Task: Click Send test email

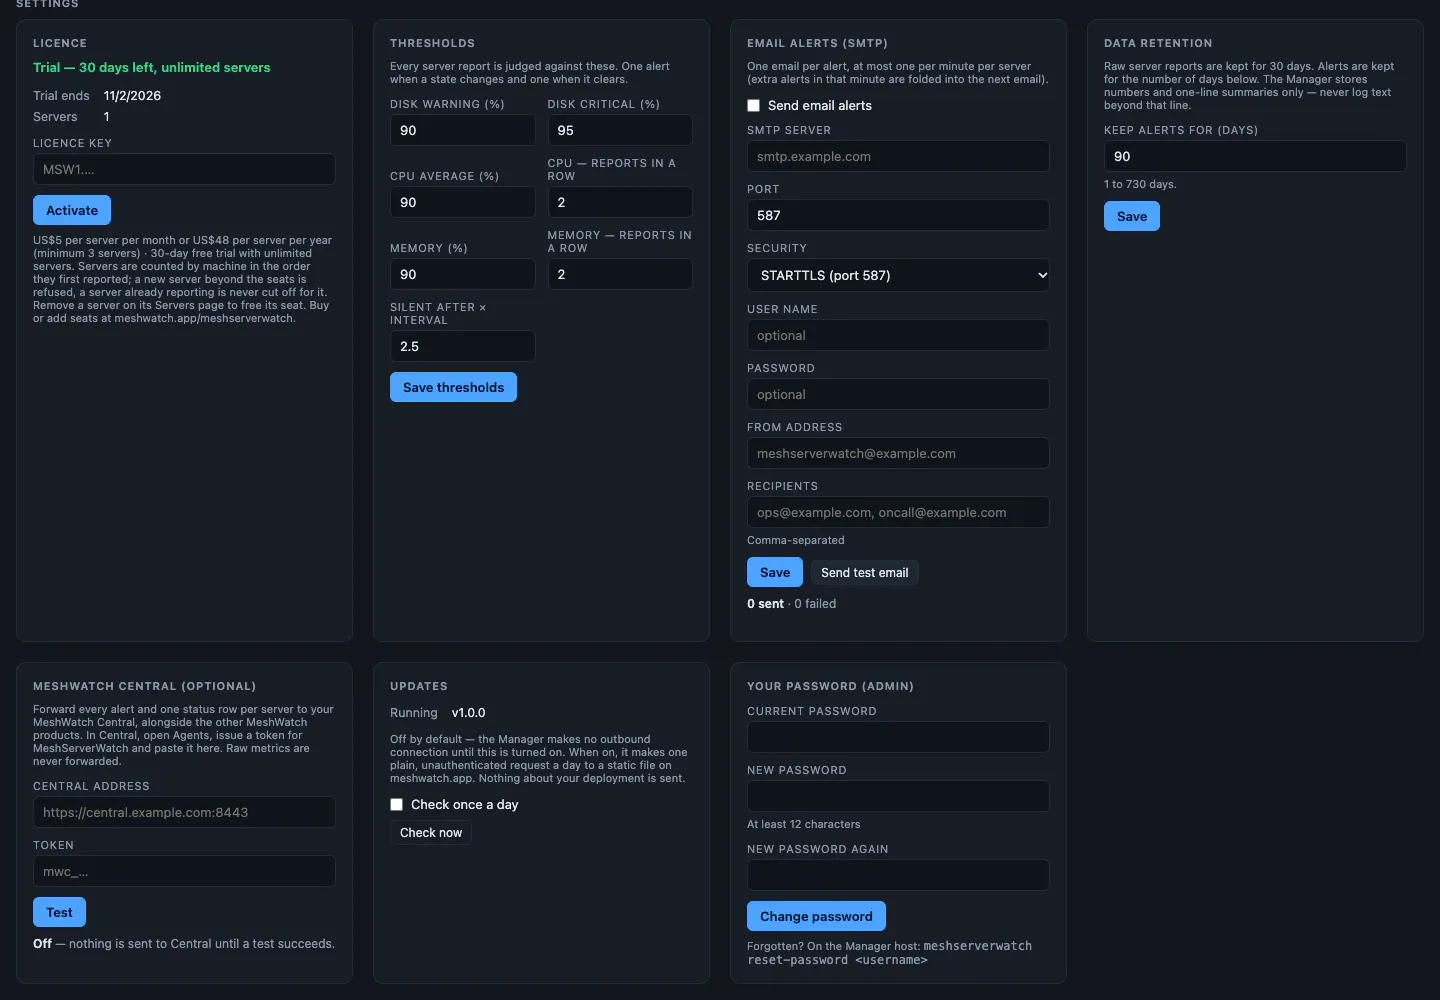Action: point(865,573)
